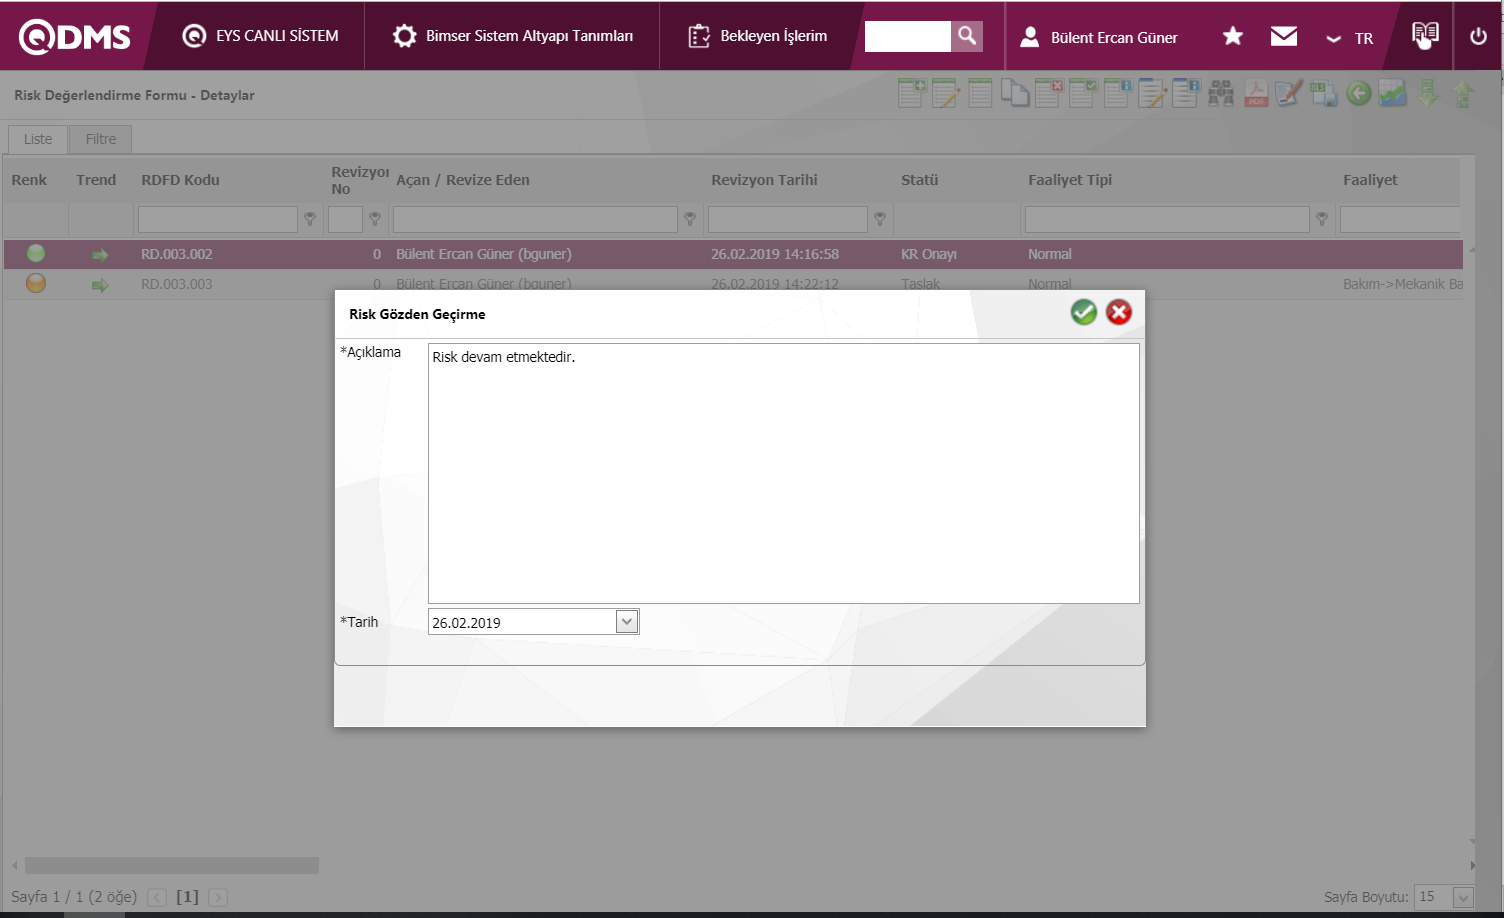Expand the TR language selector
The image size is (1504, 918).
point(1350,39)
